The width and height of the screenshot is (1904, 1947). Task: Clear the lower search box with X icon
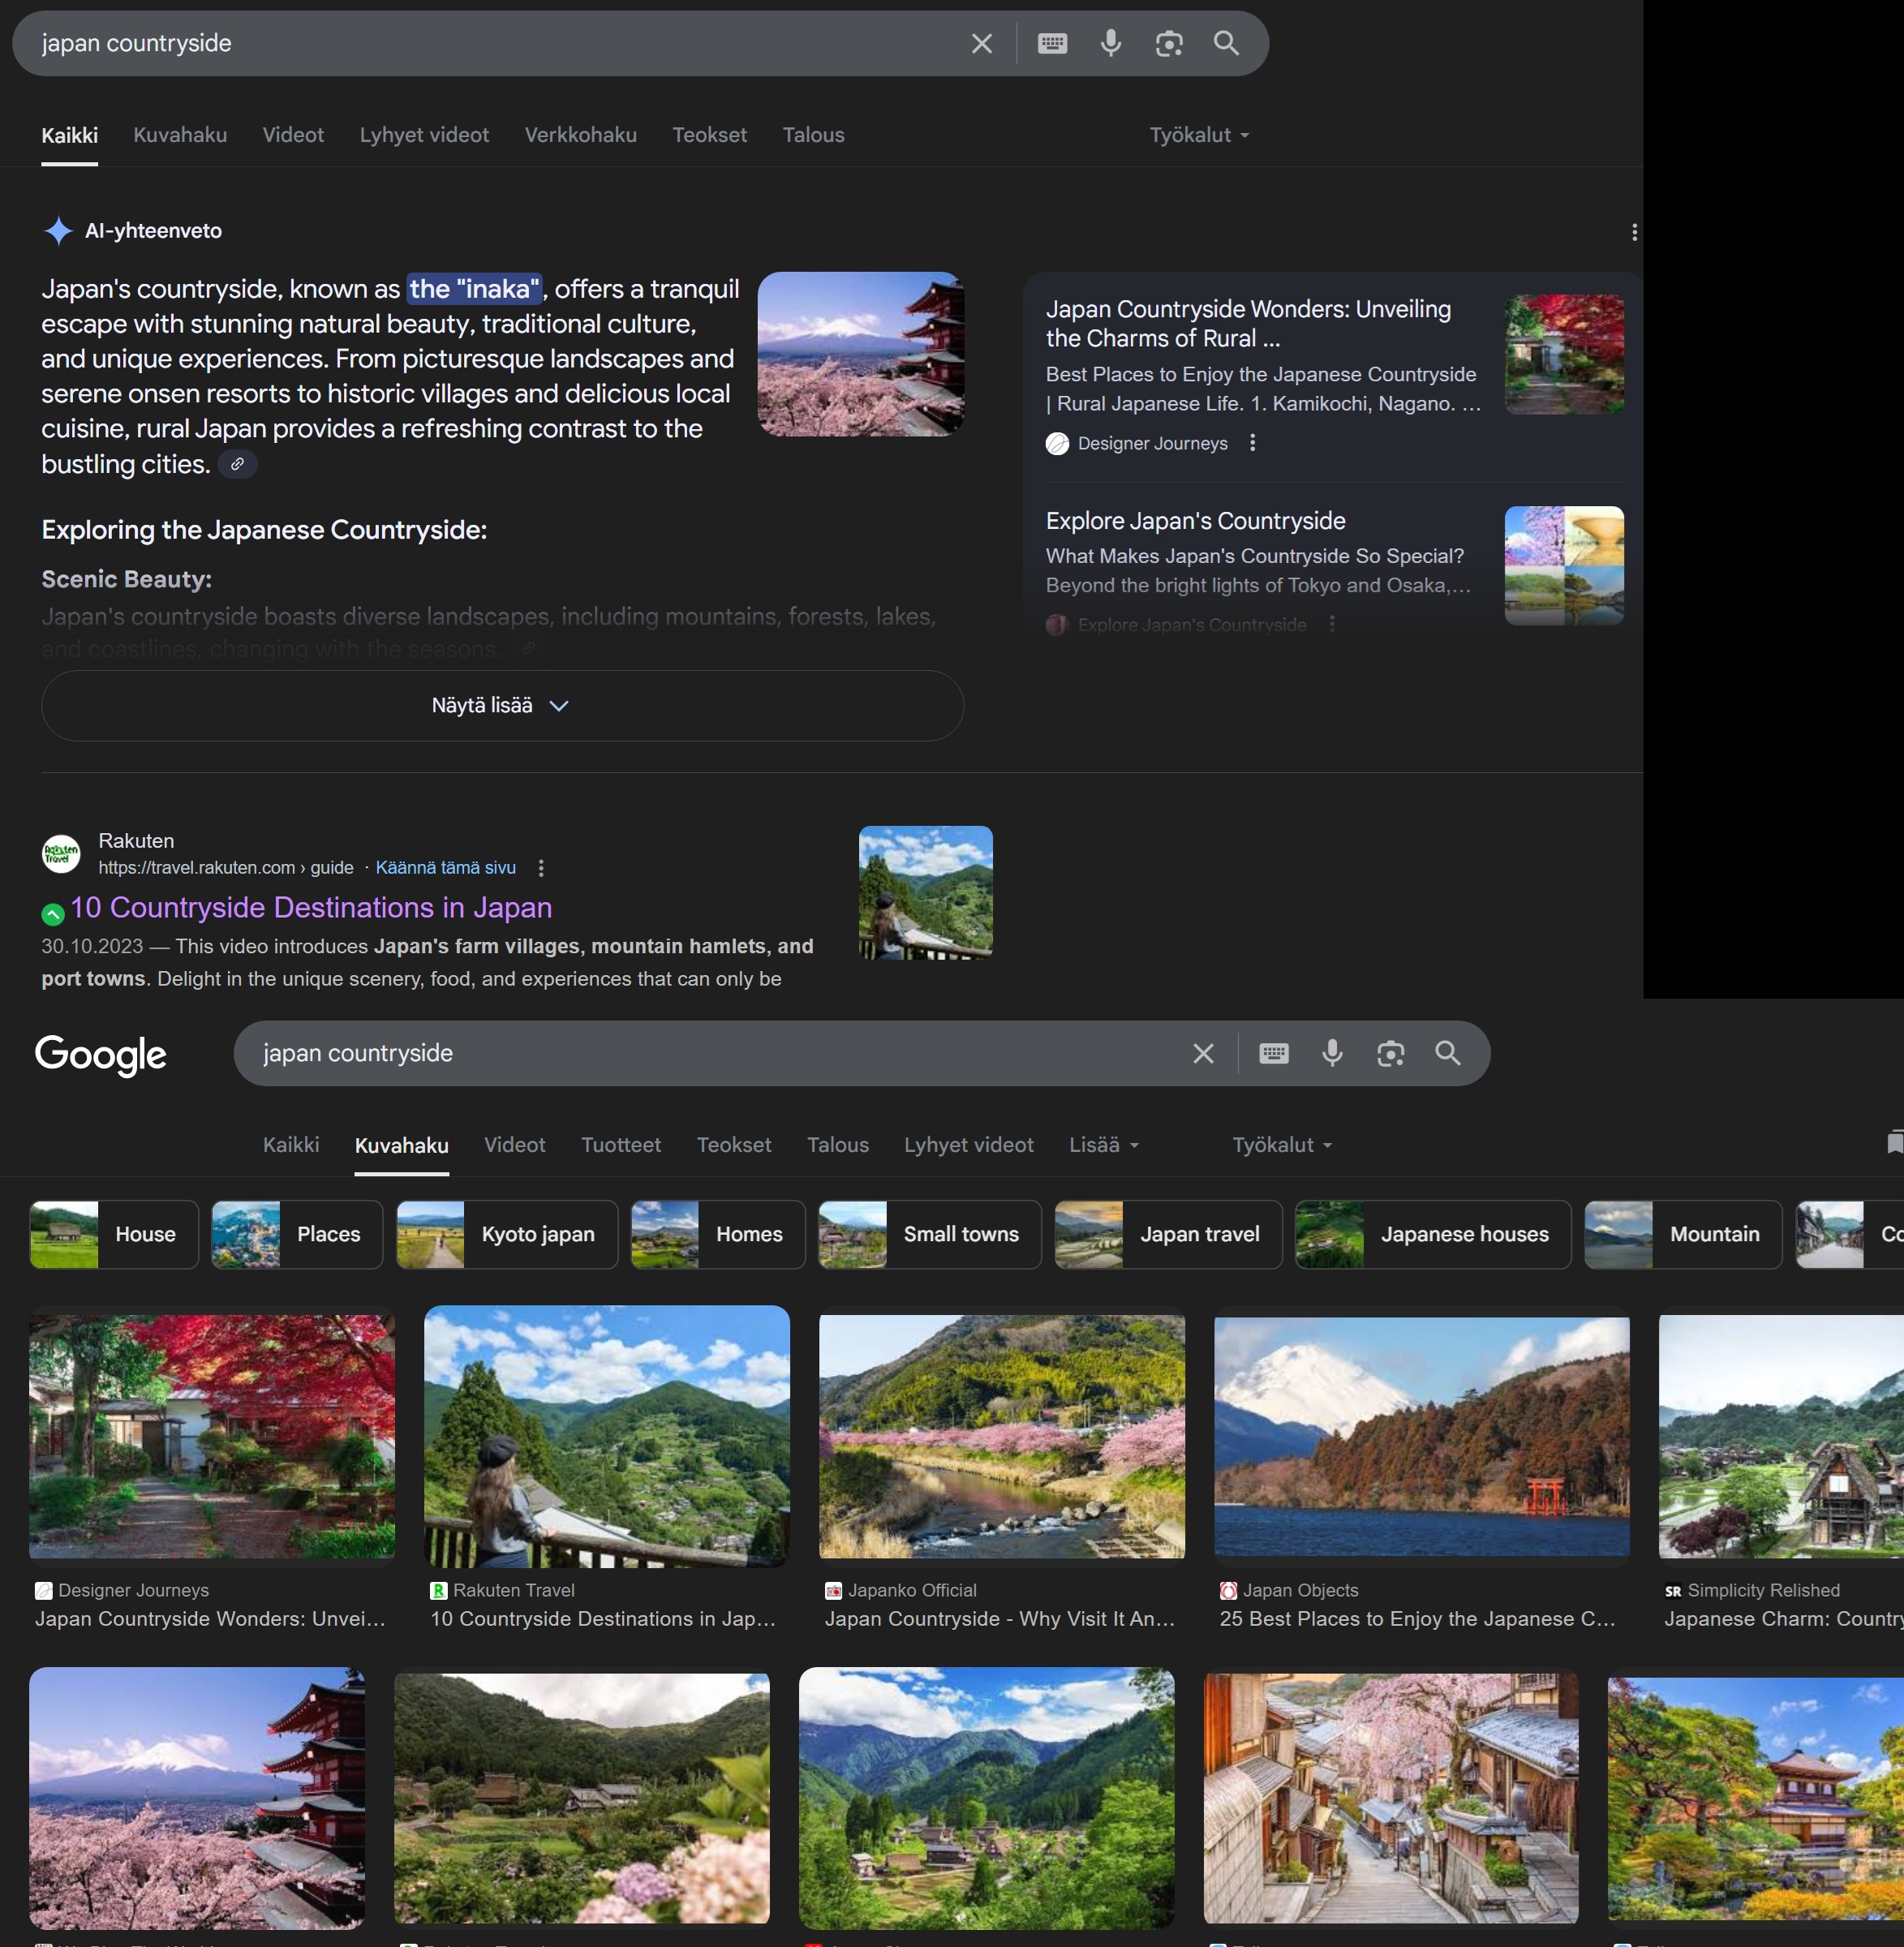pos(1203,1054)
